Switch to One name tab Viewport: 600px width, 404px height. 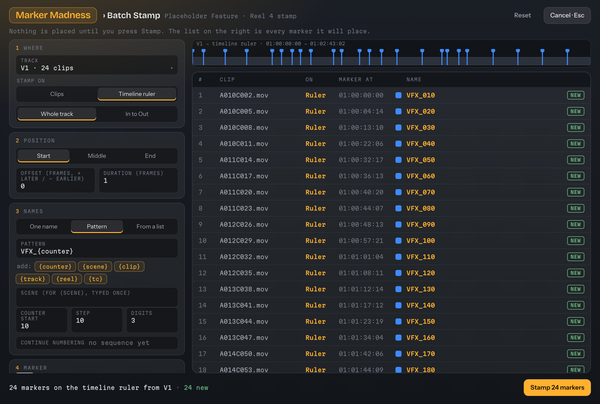(43, 226)
